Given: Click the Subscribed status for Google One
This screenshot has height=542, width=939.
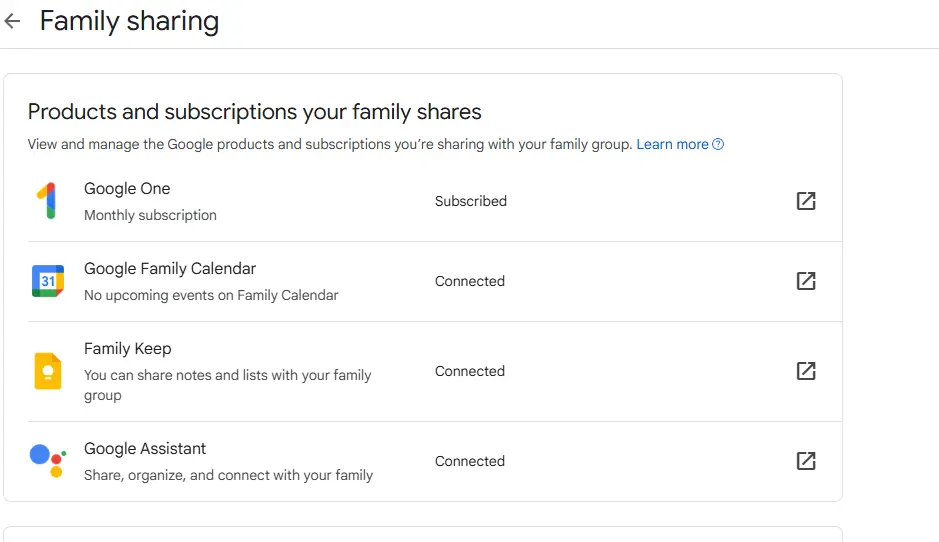Looking at the screenshot, I should (x=471, y=201).
